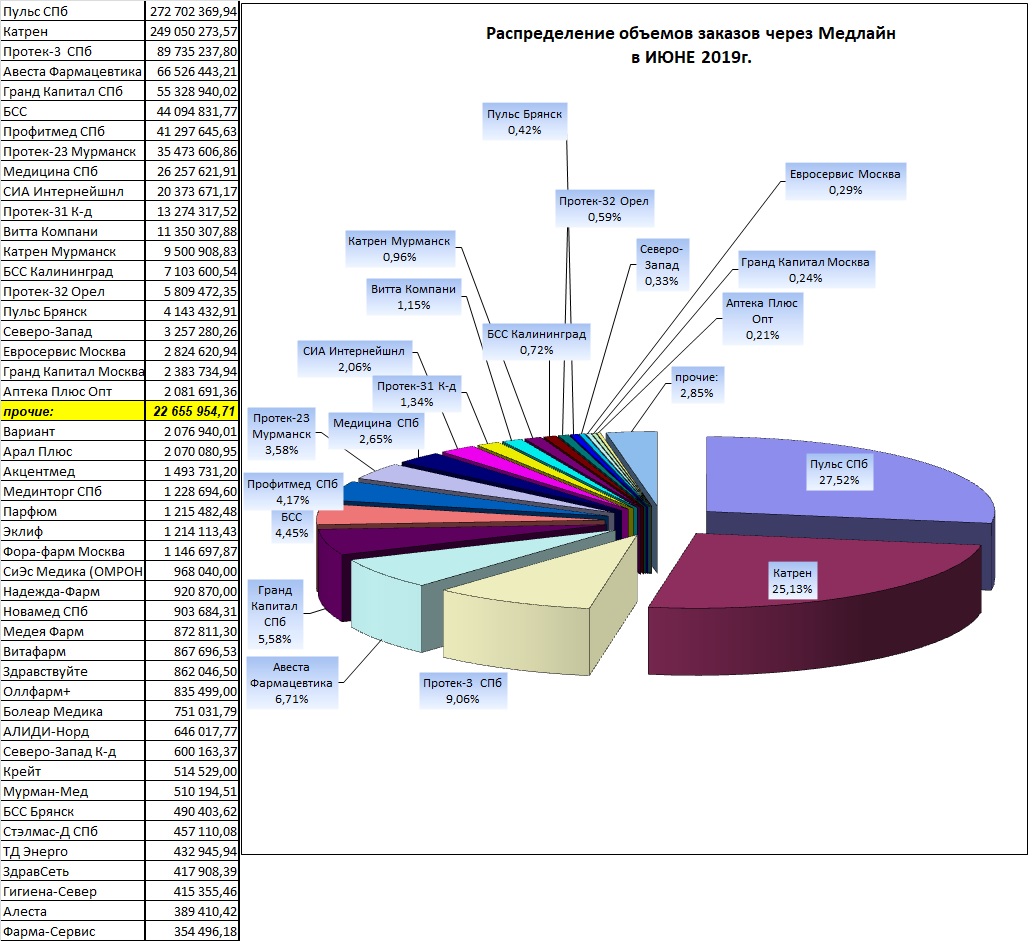
Task: Click the value 272 702 369,94
Action: pos(192,11)
